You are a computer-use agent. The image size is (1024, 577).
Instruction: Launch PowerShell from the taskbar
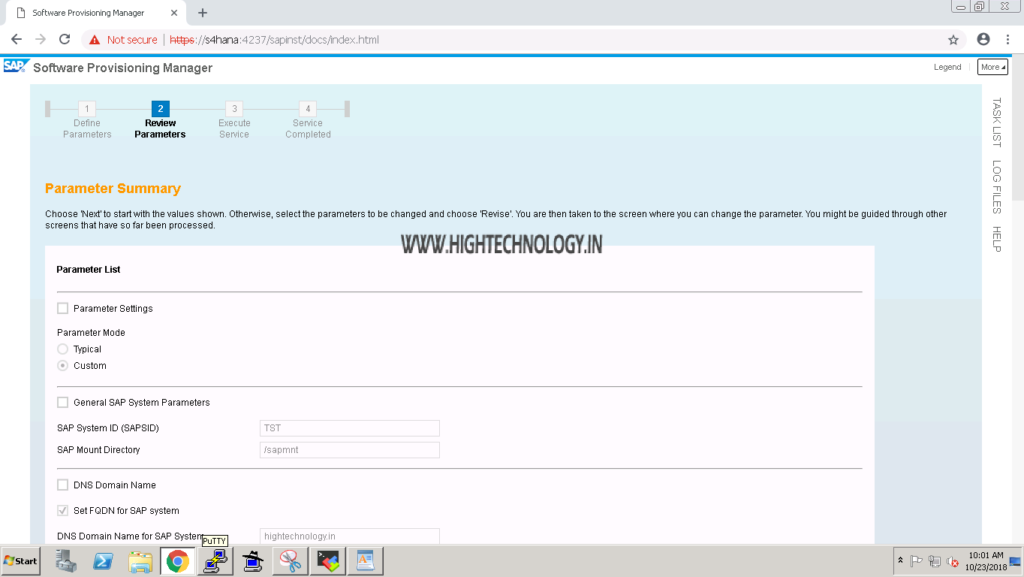(103, 561)
